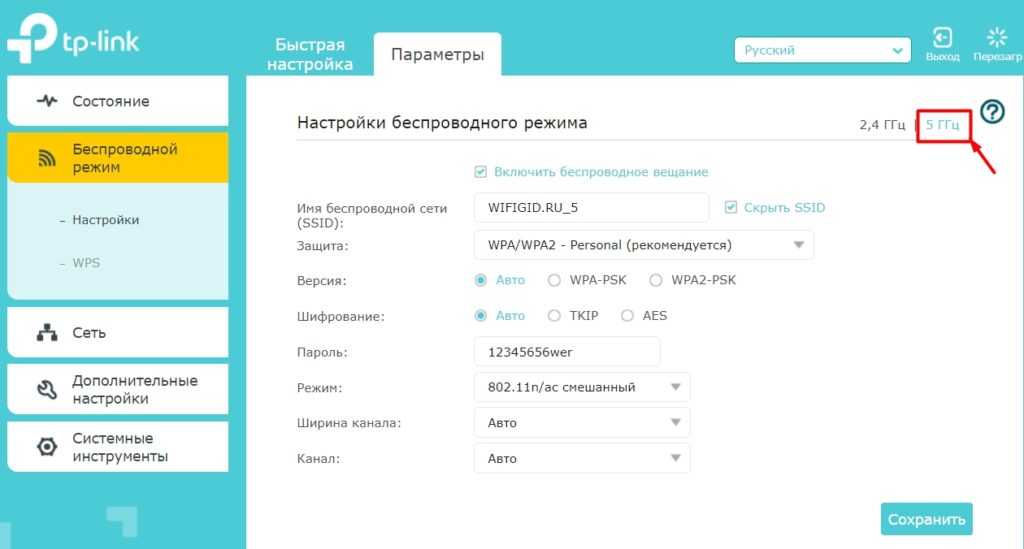Select the Настройки submenu entry
The width and height of the screenshot is (1024, 549).
pyautogui.click(x=105, y=220)
